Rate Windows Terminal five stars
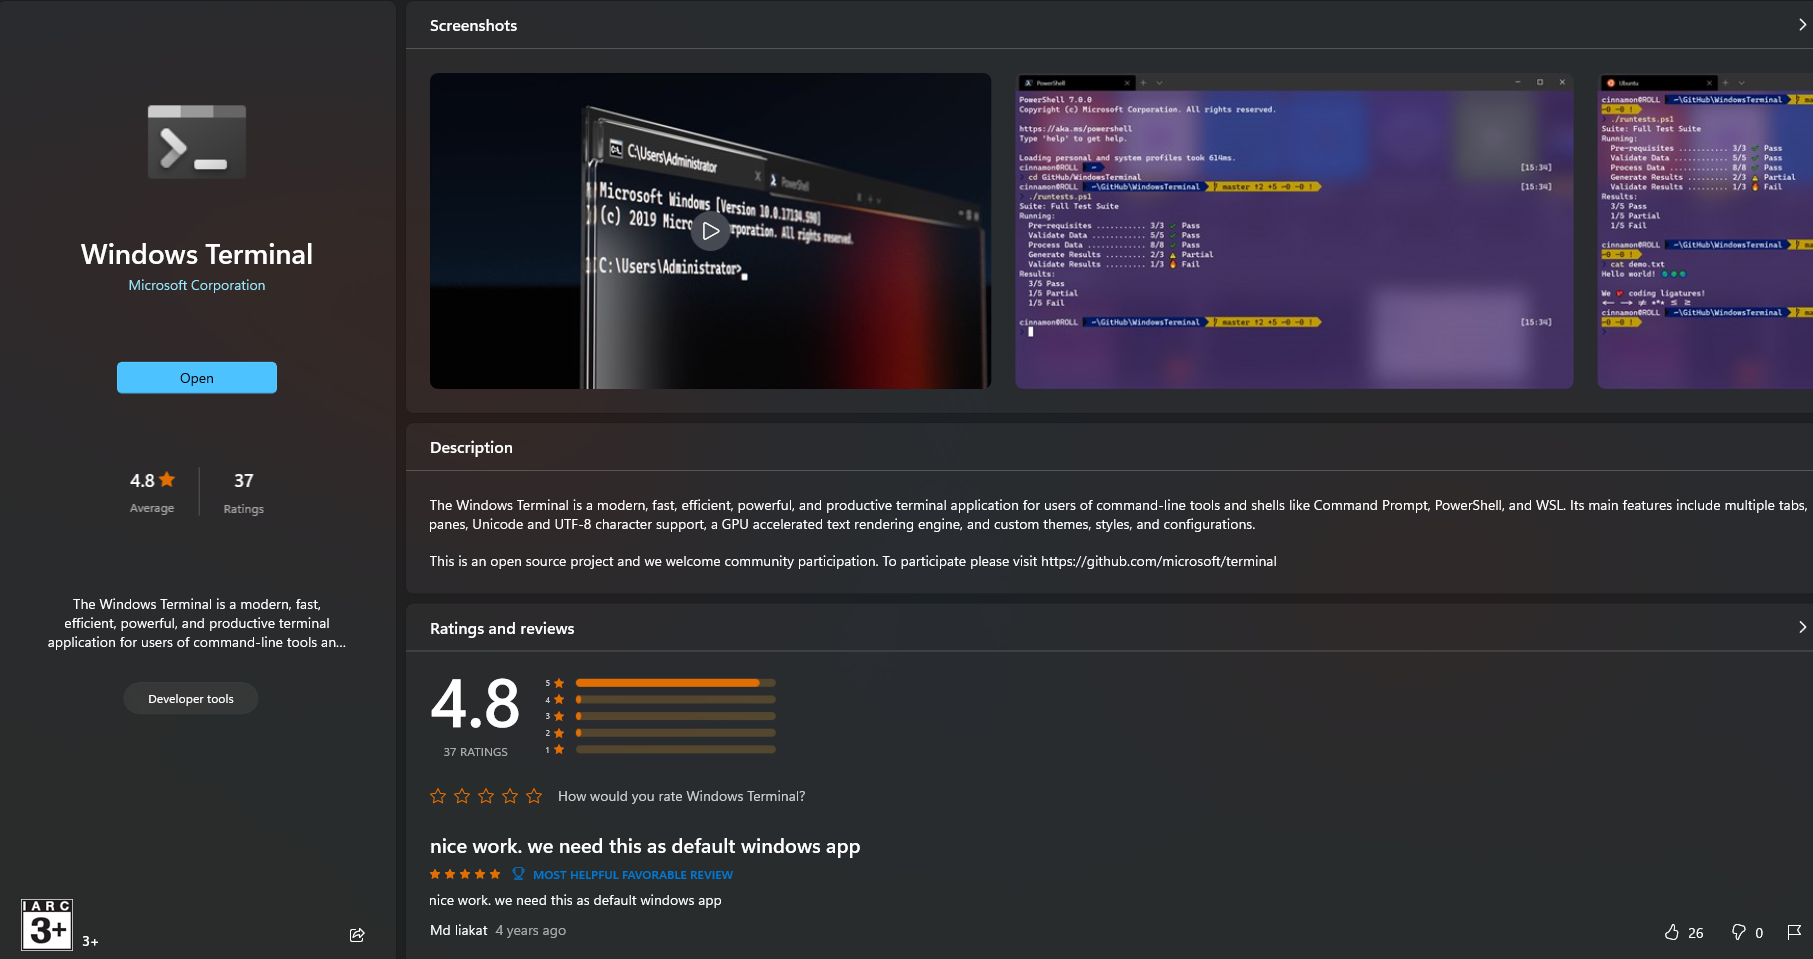This screenshot has width=1813, height=959. 534,796
